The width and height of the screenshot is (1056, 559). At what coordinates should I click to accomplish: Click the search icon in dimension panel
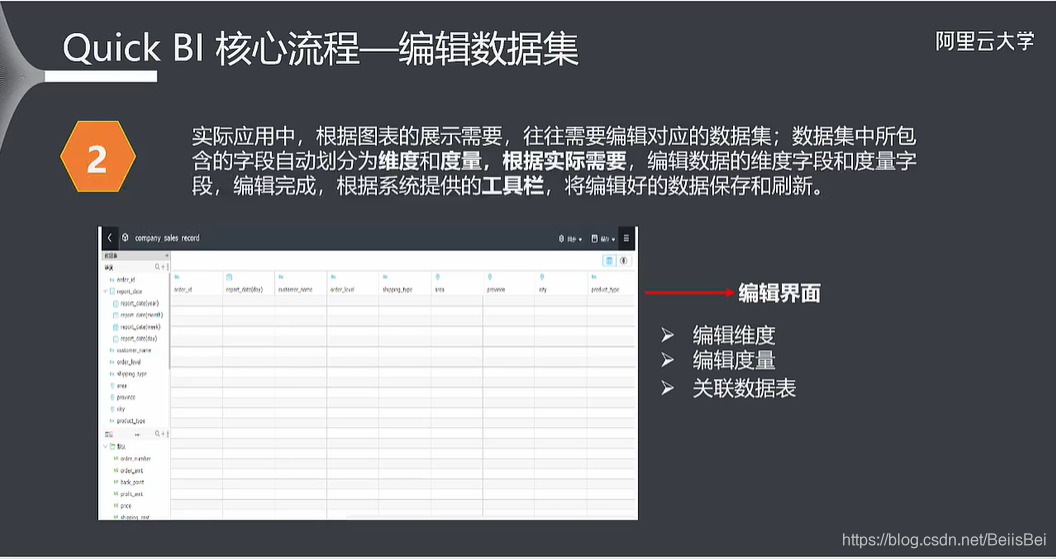[x=158, y=267]
